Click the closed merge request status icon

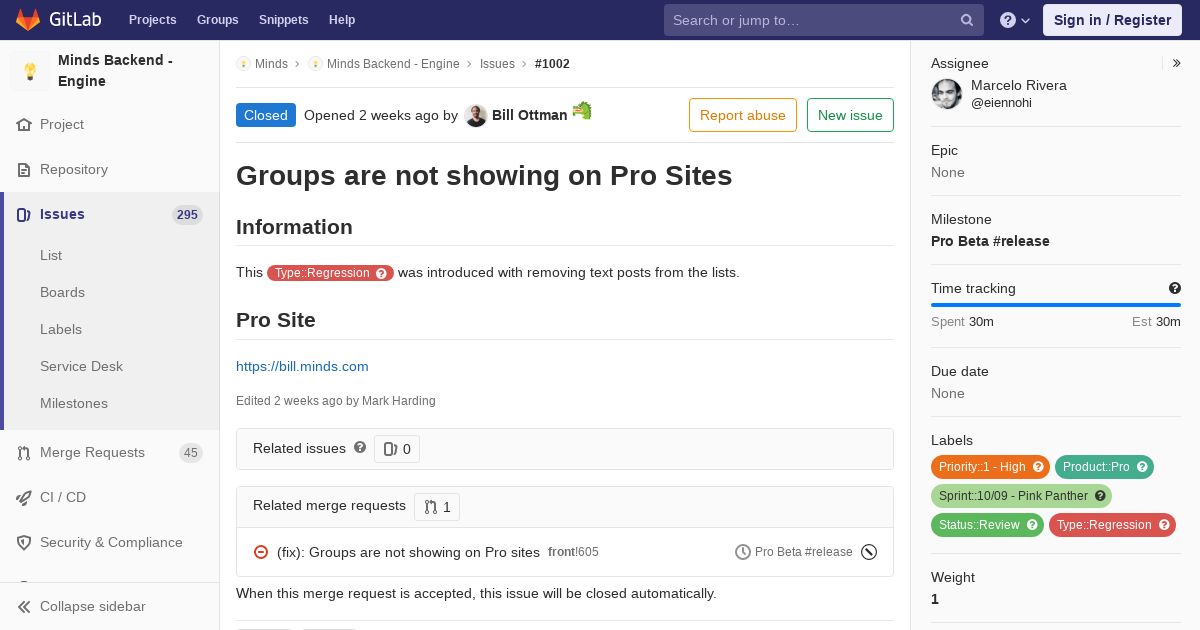coord(261,552)
